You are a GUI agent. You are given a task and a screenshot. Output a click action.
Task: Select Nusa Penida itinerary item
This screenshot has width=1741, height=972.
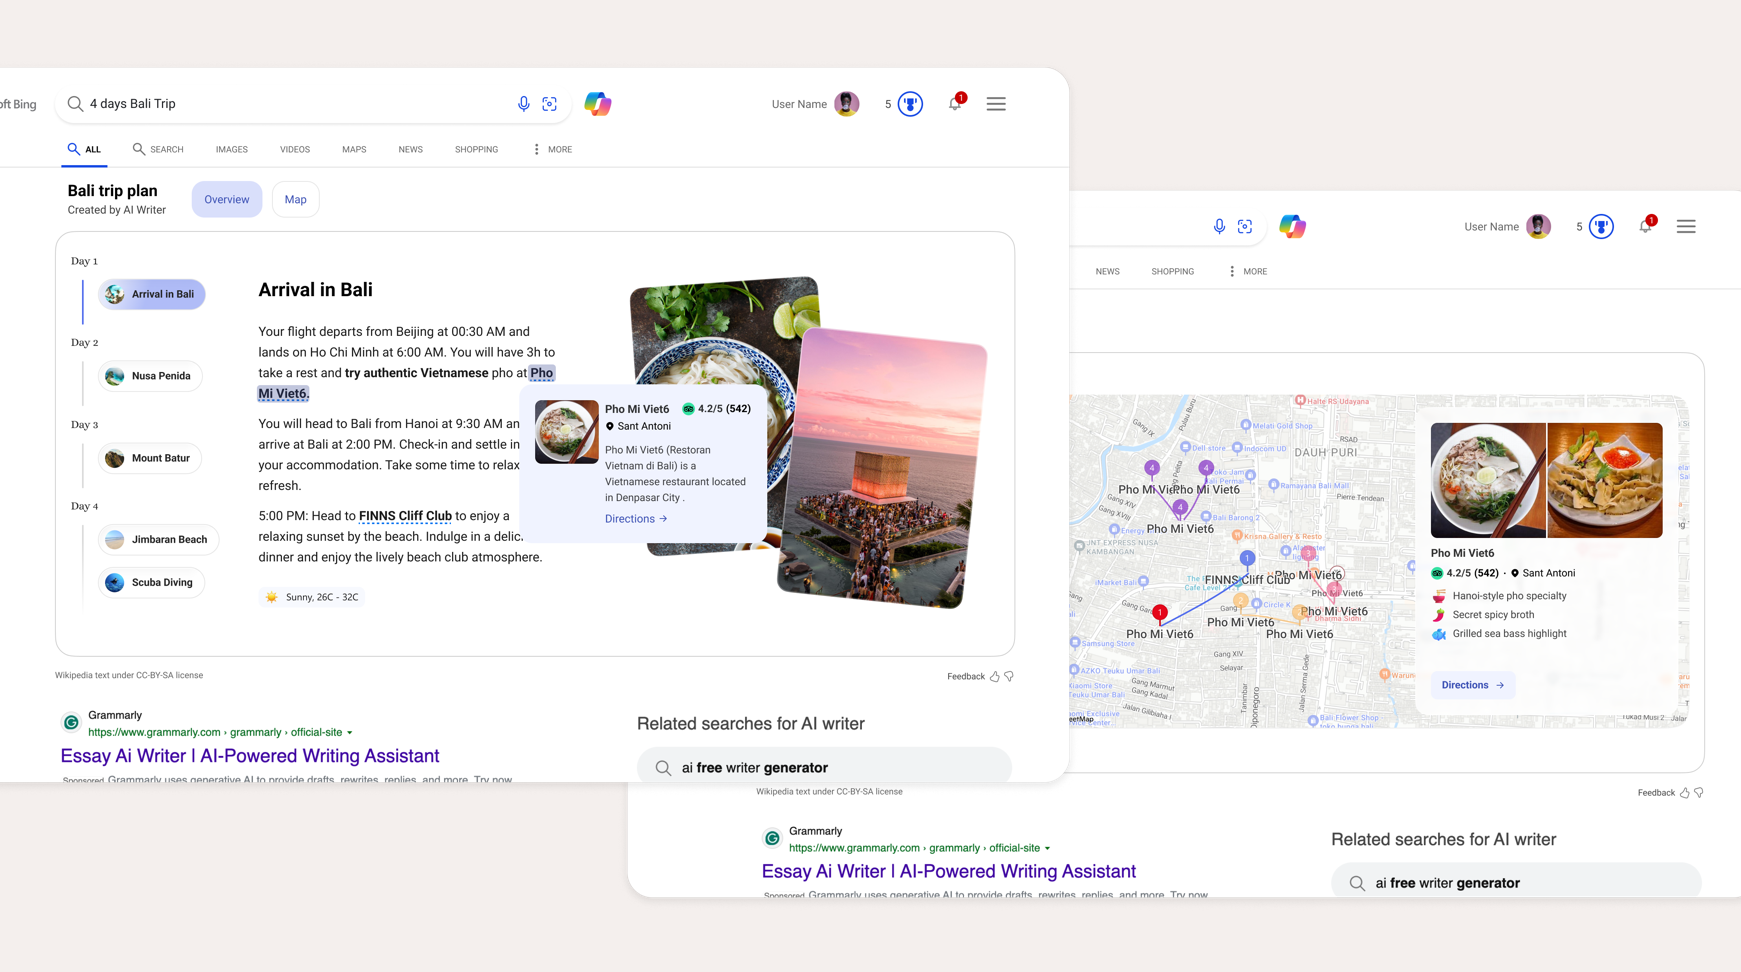(150, 376)
